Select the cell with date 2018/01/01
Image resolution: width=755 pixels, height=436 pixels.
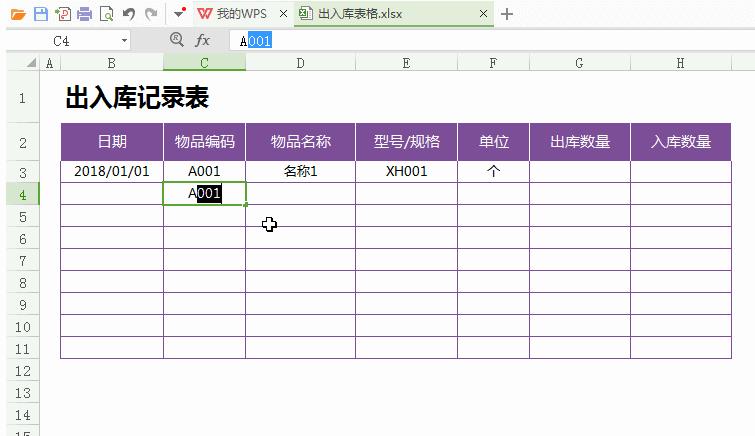(x=112, y=172)
